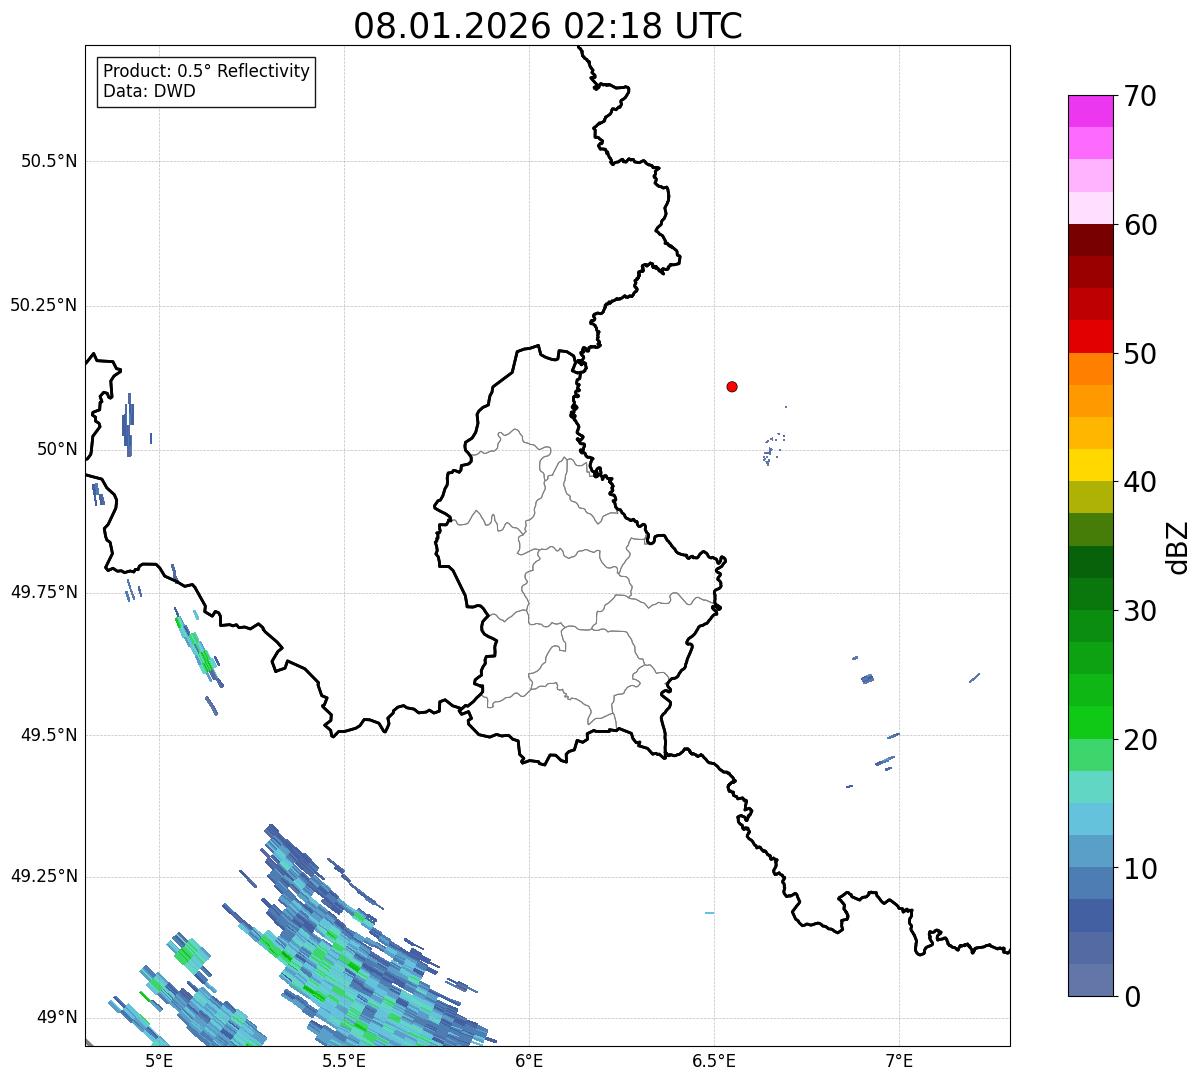The height and width of the screenshot is (1081, 1202).
Task: Click the 'Data: DWD' label
Action: 149,91
